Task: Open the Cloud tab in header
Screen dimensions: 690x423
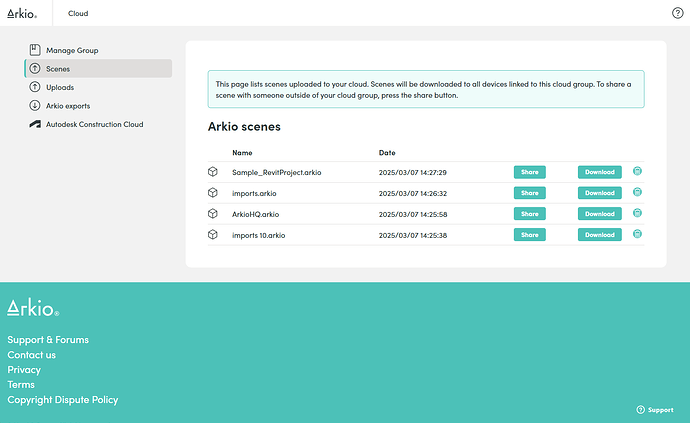Action: click(78, 13)
